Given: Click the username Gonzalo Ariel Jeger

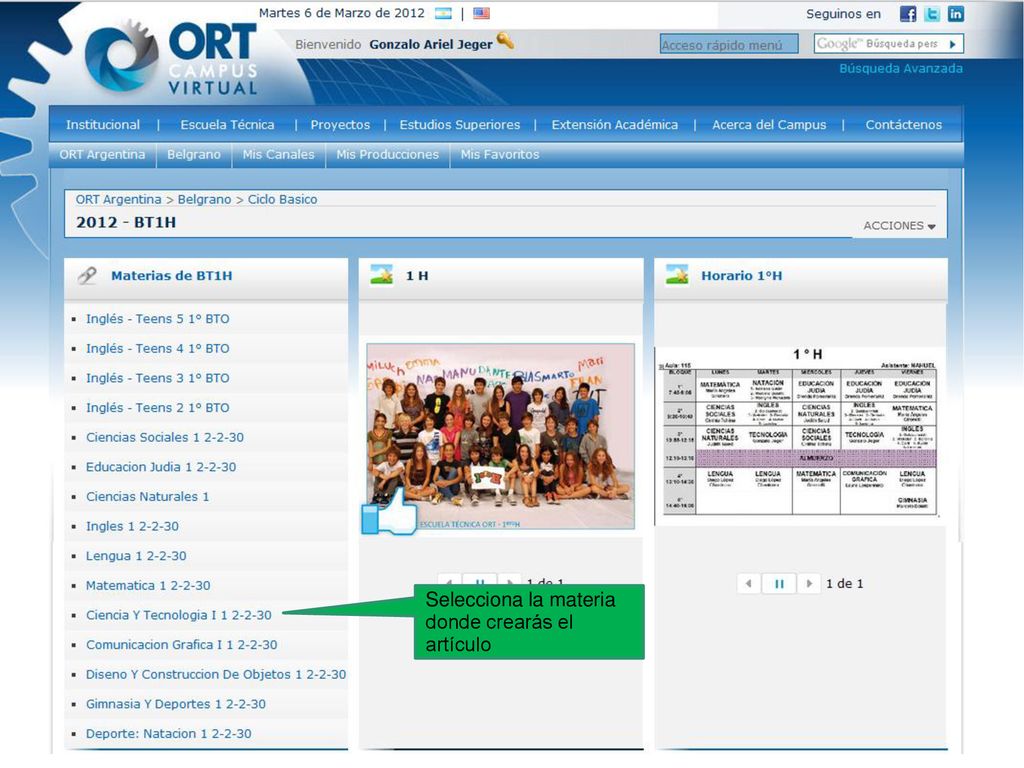Looking at the screenshot, I should [431, 44].
